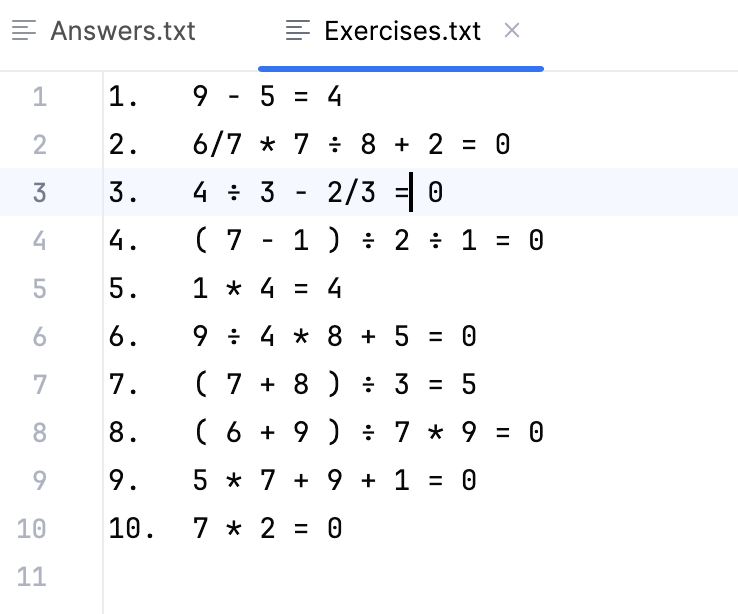Image resolution: width=738 pixels, height=614 pixels.
Task: Click gutter line number 8
Action: tap(39, 433)
